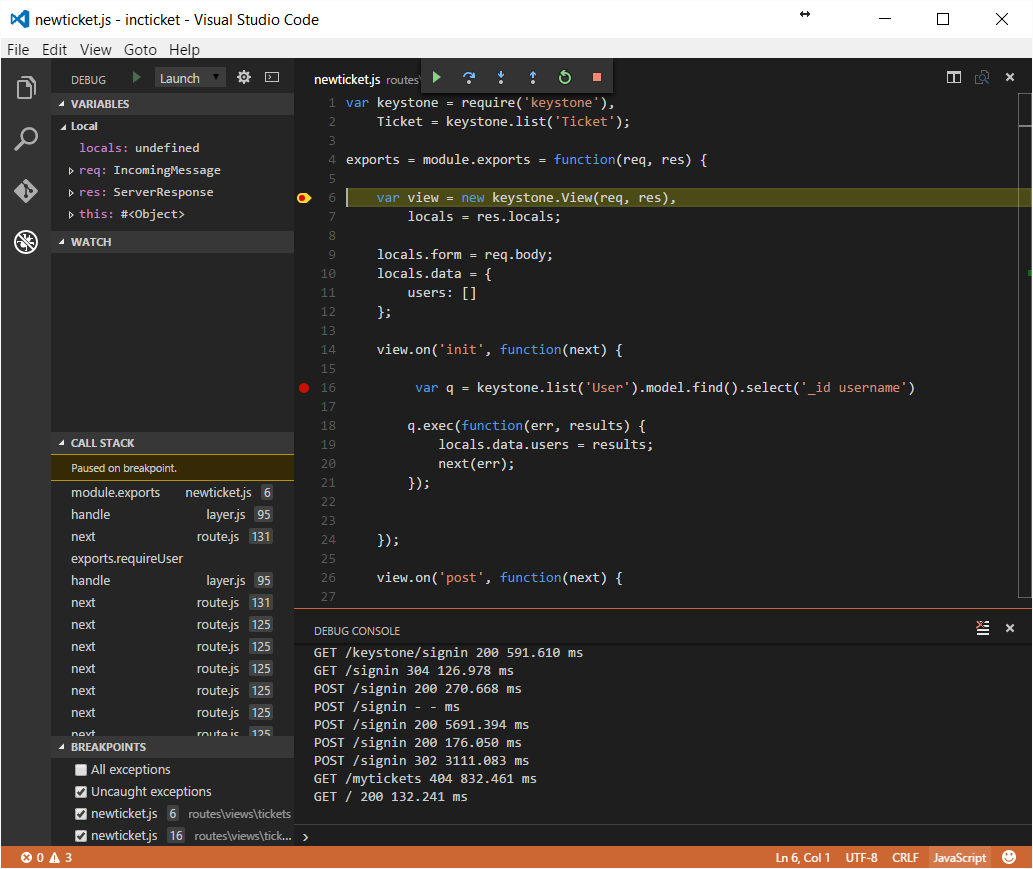Open the View menu
Image resolution: width=1033 pixels, height=869 pixels.
coord(95,49)
